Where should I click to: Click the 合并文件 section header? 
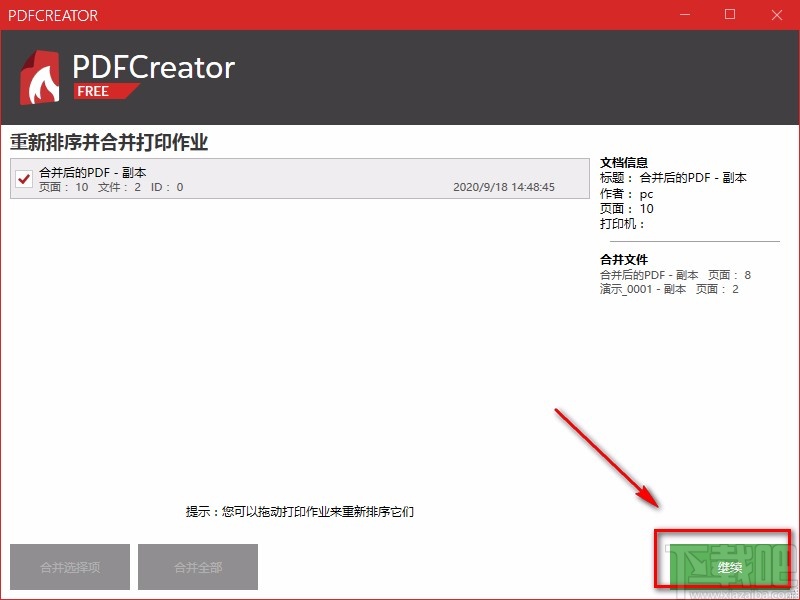click(x=625, y=259)
